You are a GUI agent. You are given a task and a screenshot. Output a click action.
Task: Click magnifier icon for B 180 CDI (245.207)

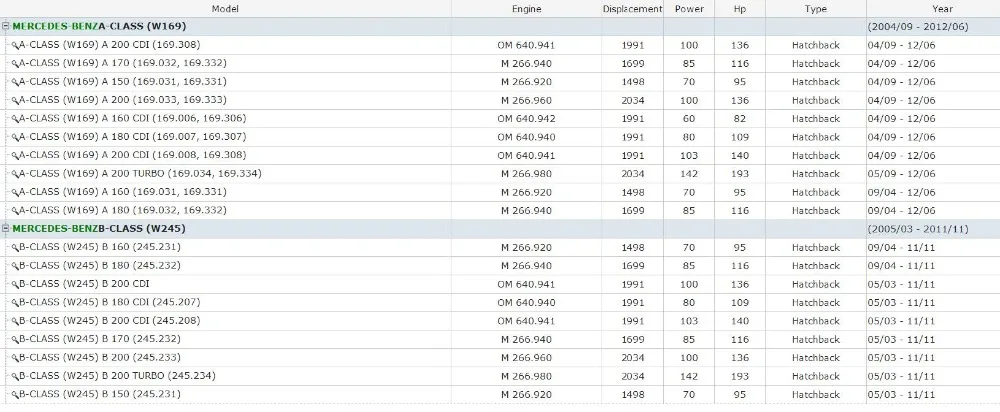(x=15, y=303)
